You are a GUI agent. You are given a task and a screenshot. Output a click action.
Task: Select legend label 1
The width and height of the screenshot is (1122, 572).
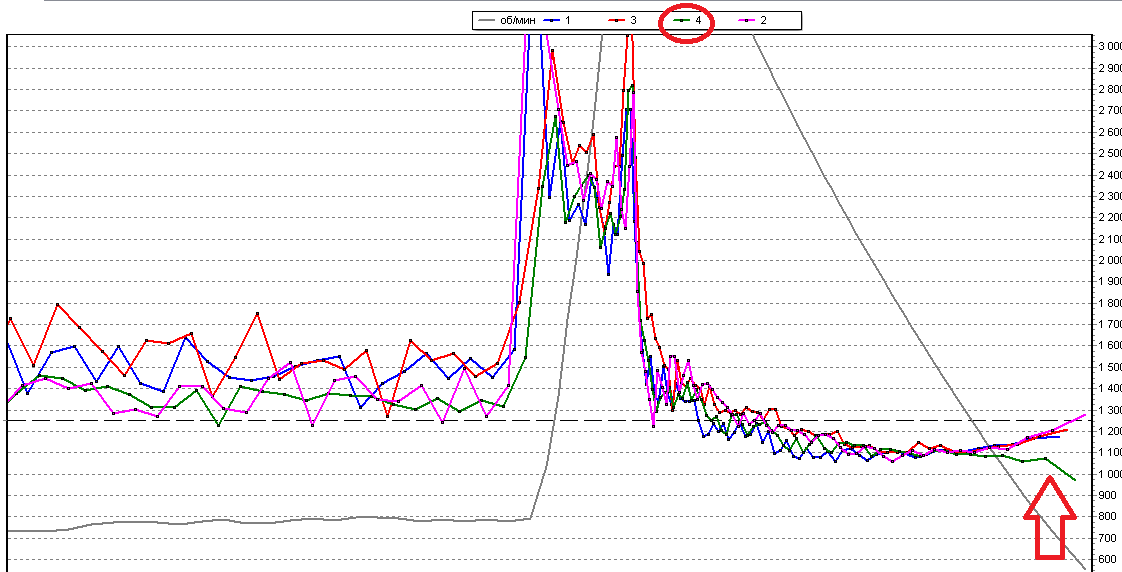point(568,21)
